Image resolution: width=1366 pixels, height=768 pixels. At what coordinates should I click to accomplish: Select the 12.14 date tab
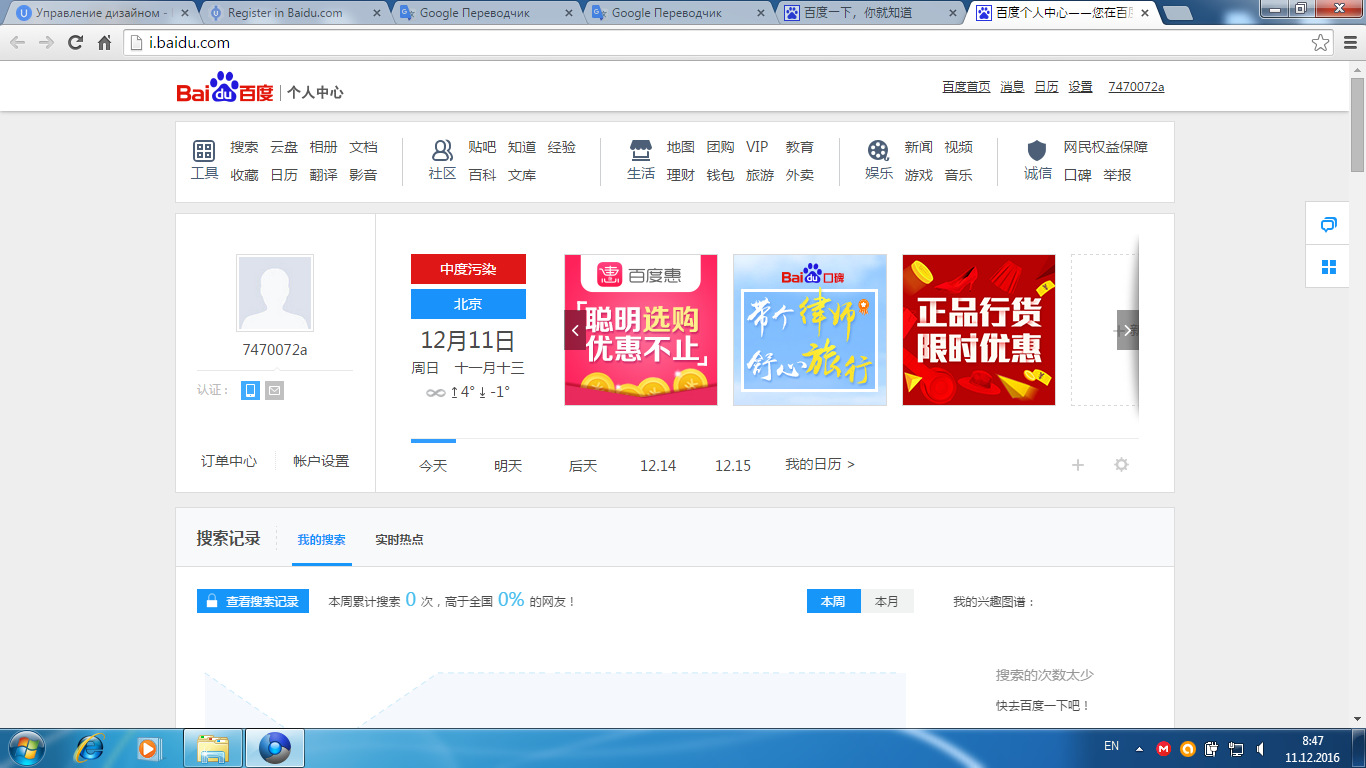point(658,466)
